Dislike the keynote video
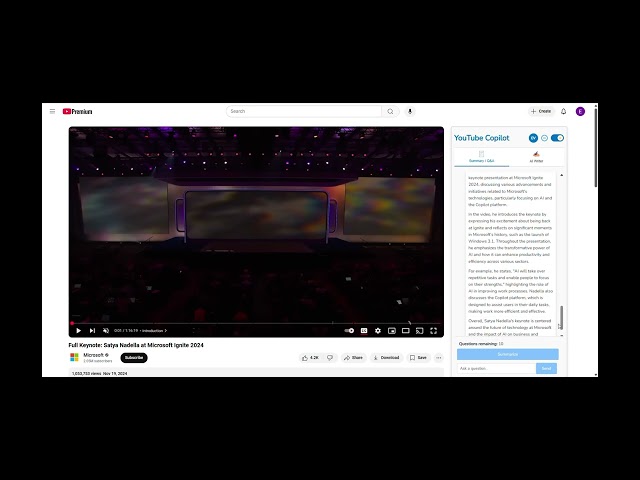This screenshot has height=480, width=640. [330, 358]
